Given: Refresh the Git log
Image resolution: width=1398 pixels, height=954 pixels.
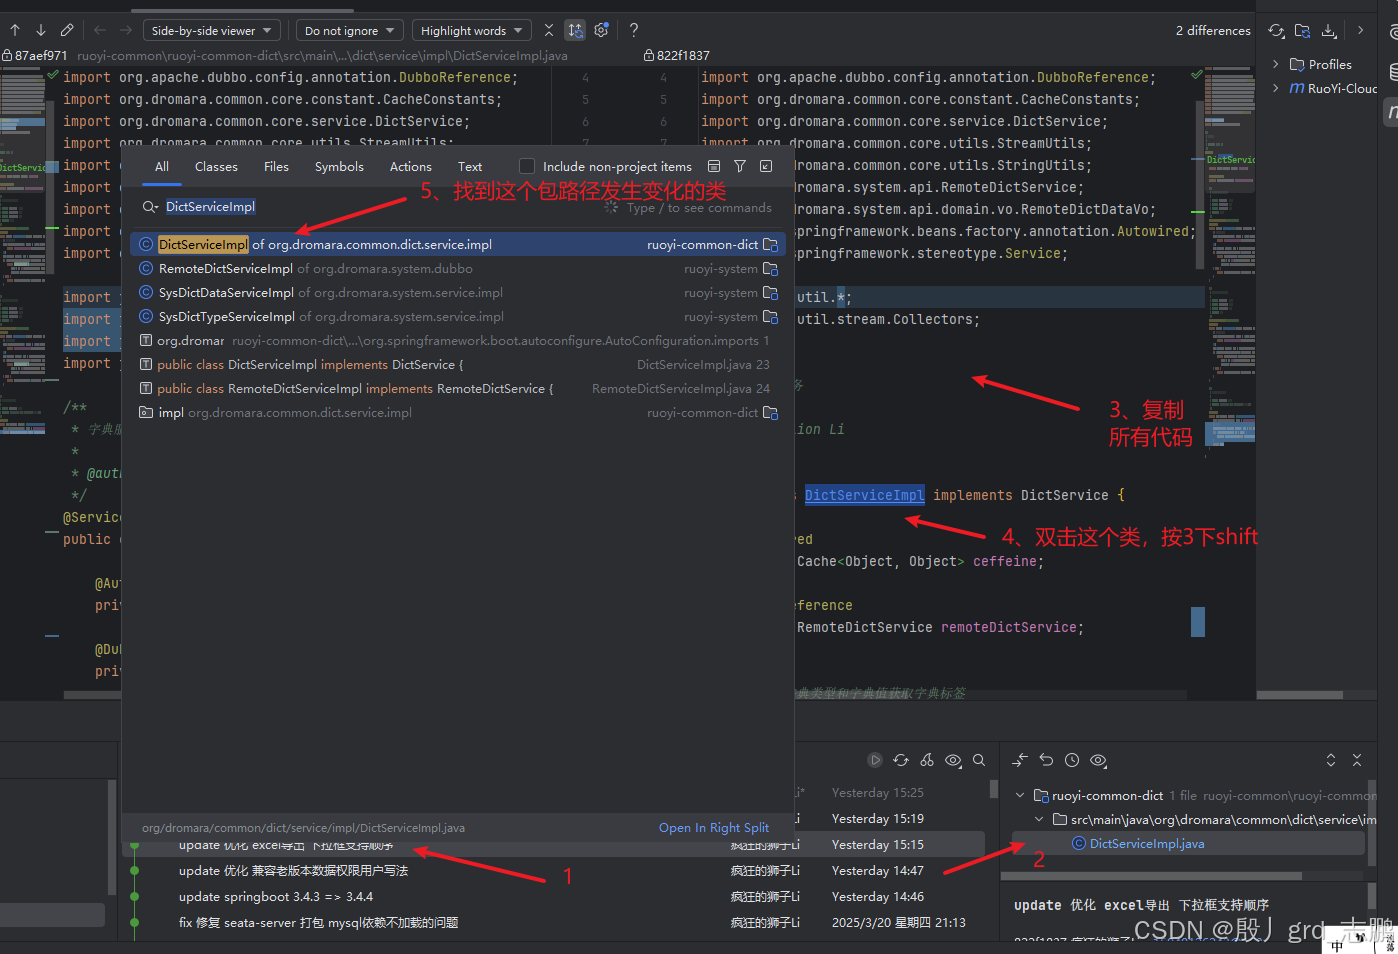Looking at the screenshot, I should [901, 760].
